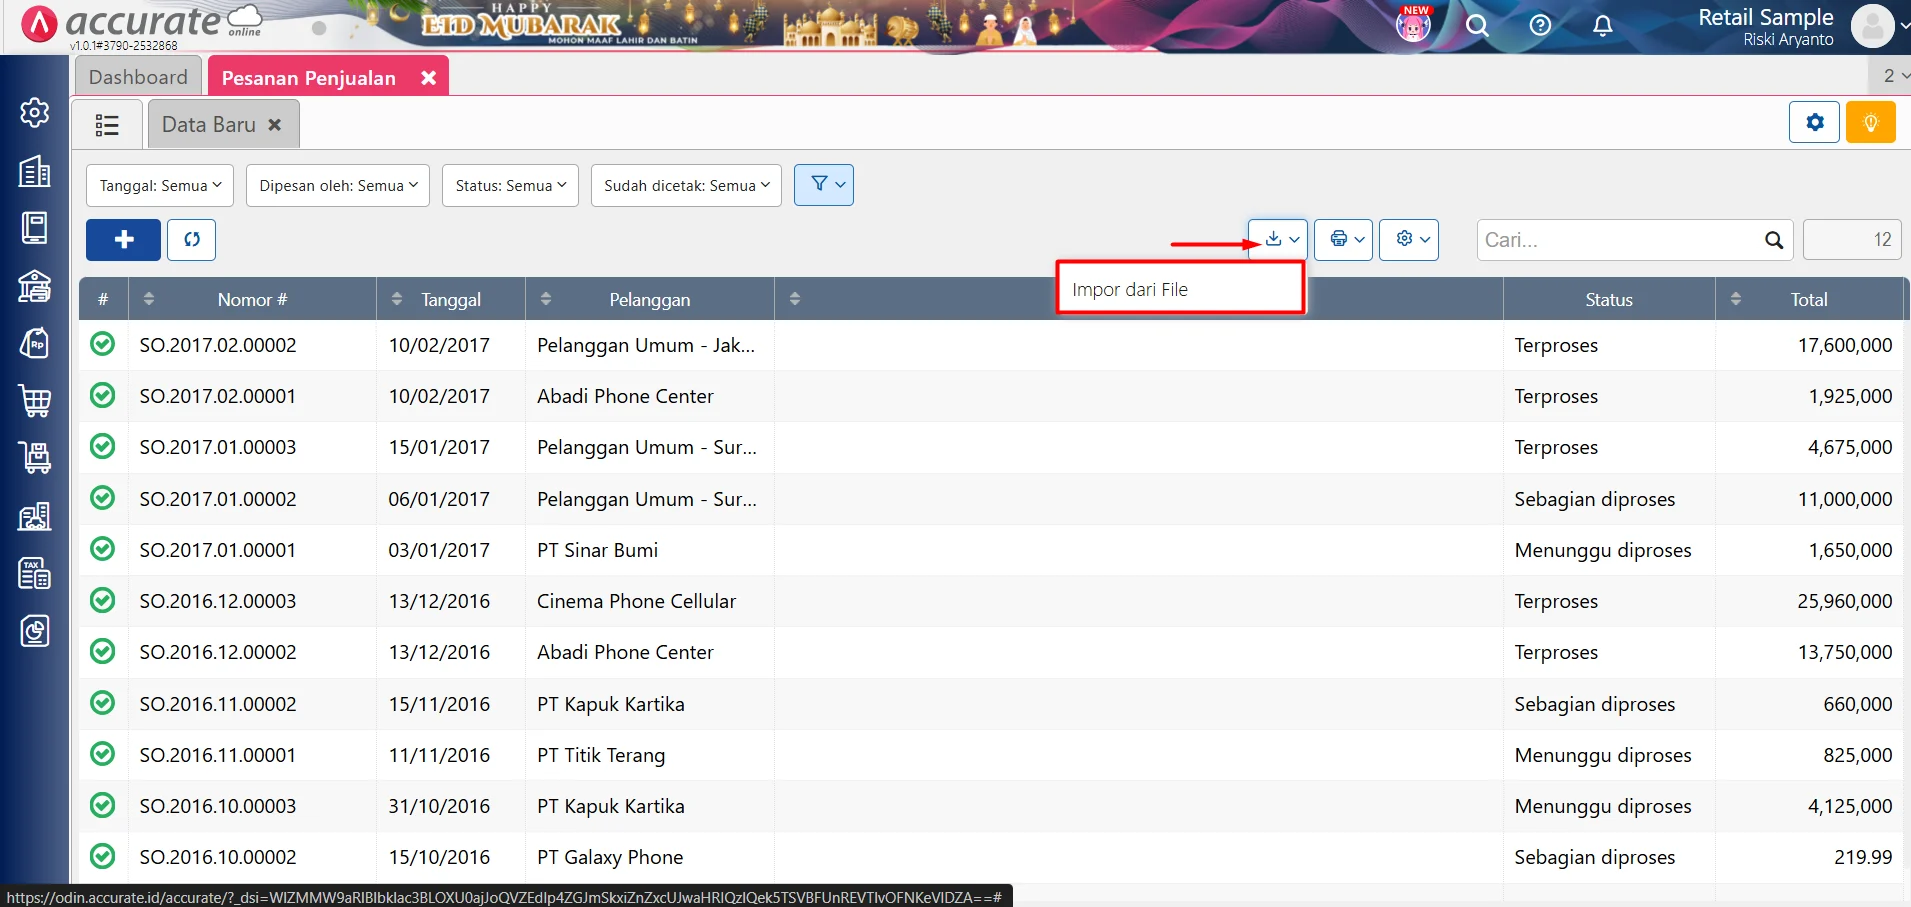Open order SO.2016.10.00003

(218, 806)
